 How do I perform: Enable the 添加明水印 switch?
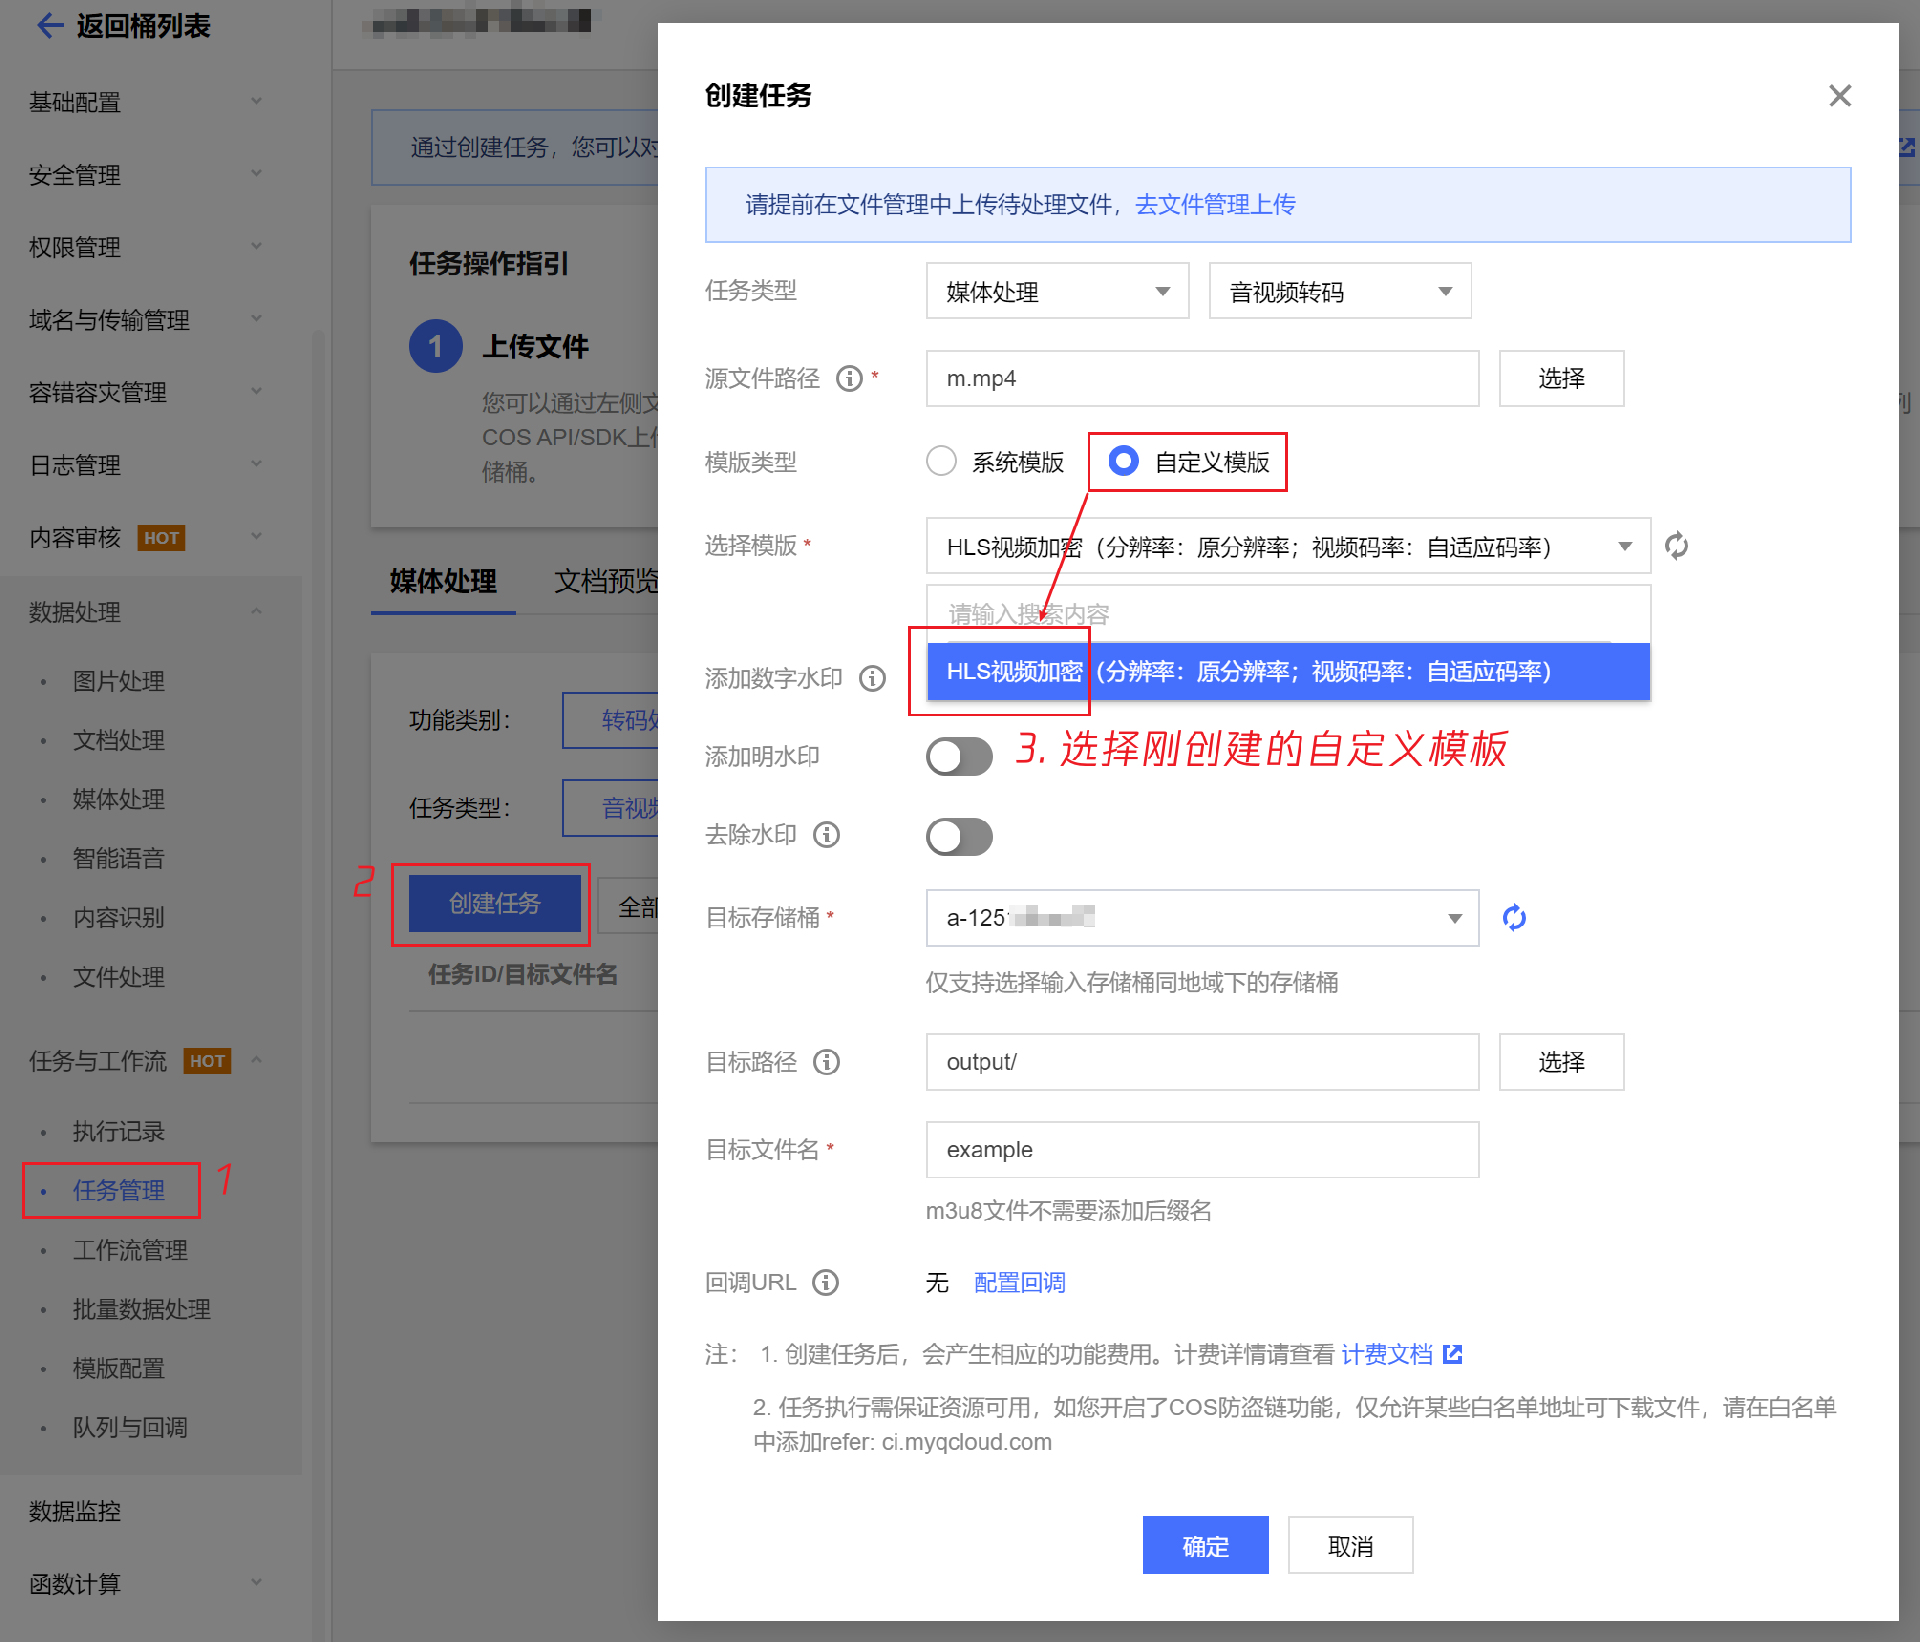coord(958,757)
